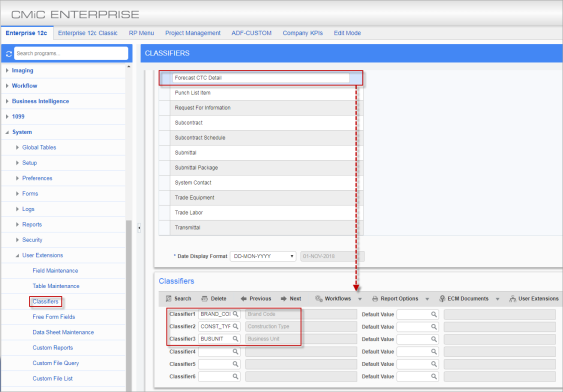The width and height of the screenshot is (563, 392).
Task: Open ECM Documents in the toolbar
Action: 464,299
